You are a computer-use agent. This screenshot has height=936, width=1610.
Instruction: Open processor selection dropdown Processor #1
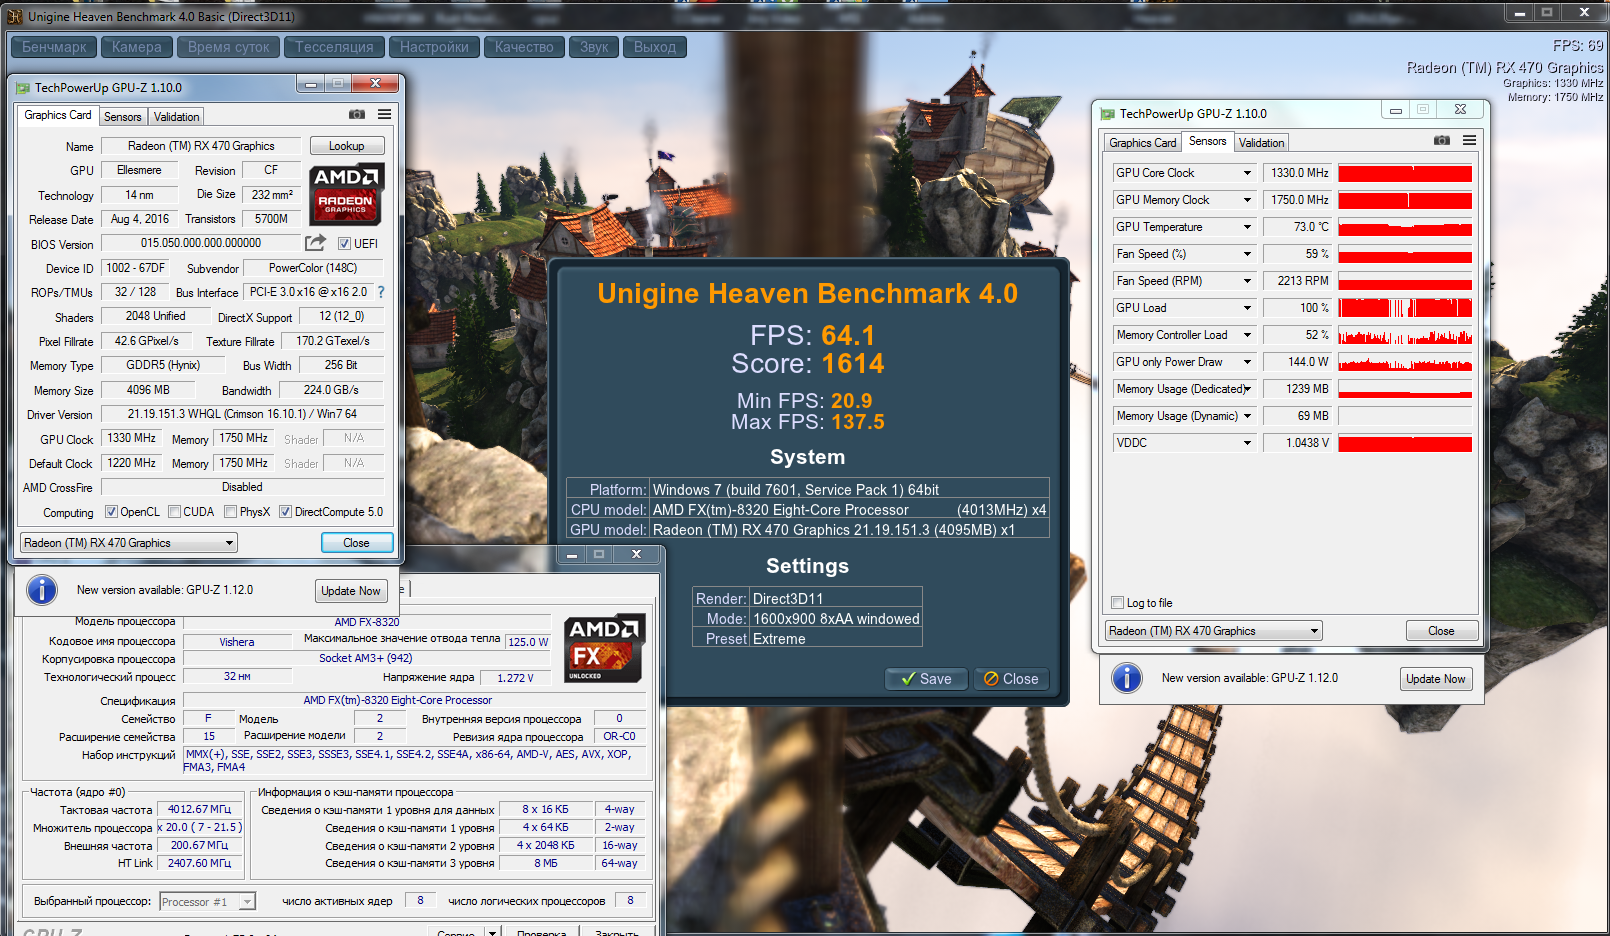coord(208,902)
